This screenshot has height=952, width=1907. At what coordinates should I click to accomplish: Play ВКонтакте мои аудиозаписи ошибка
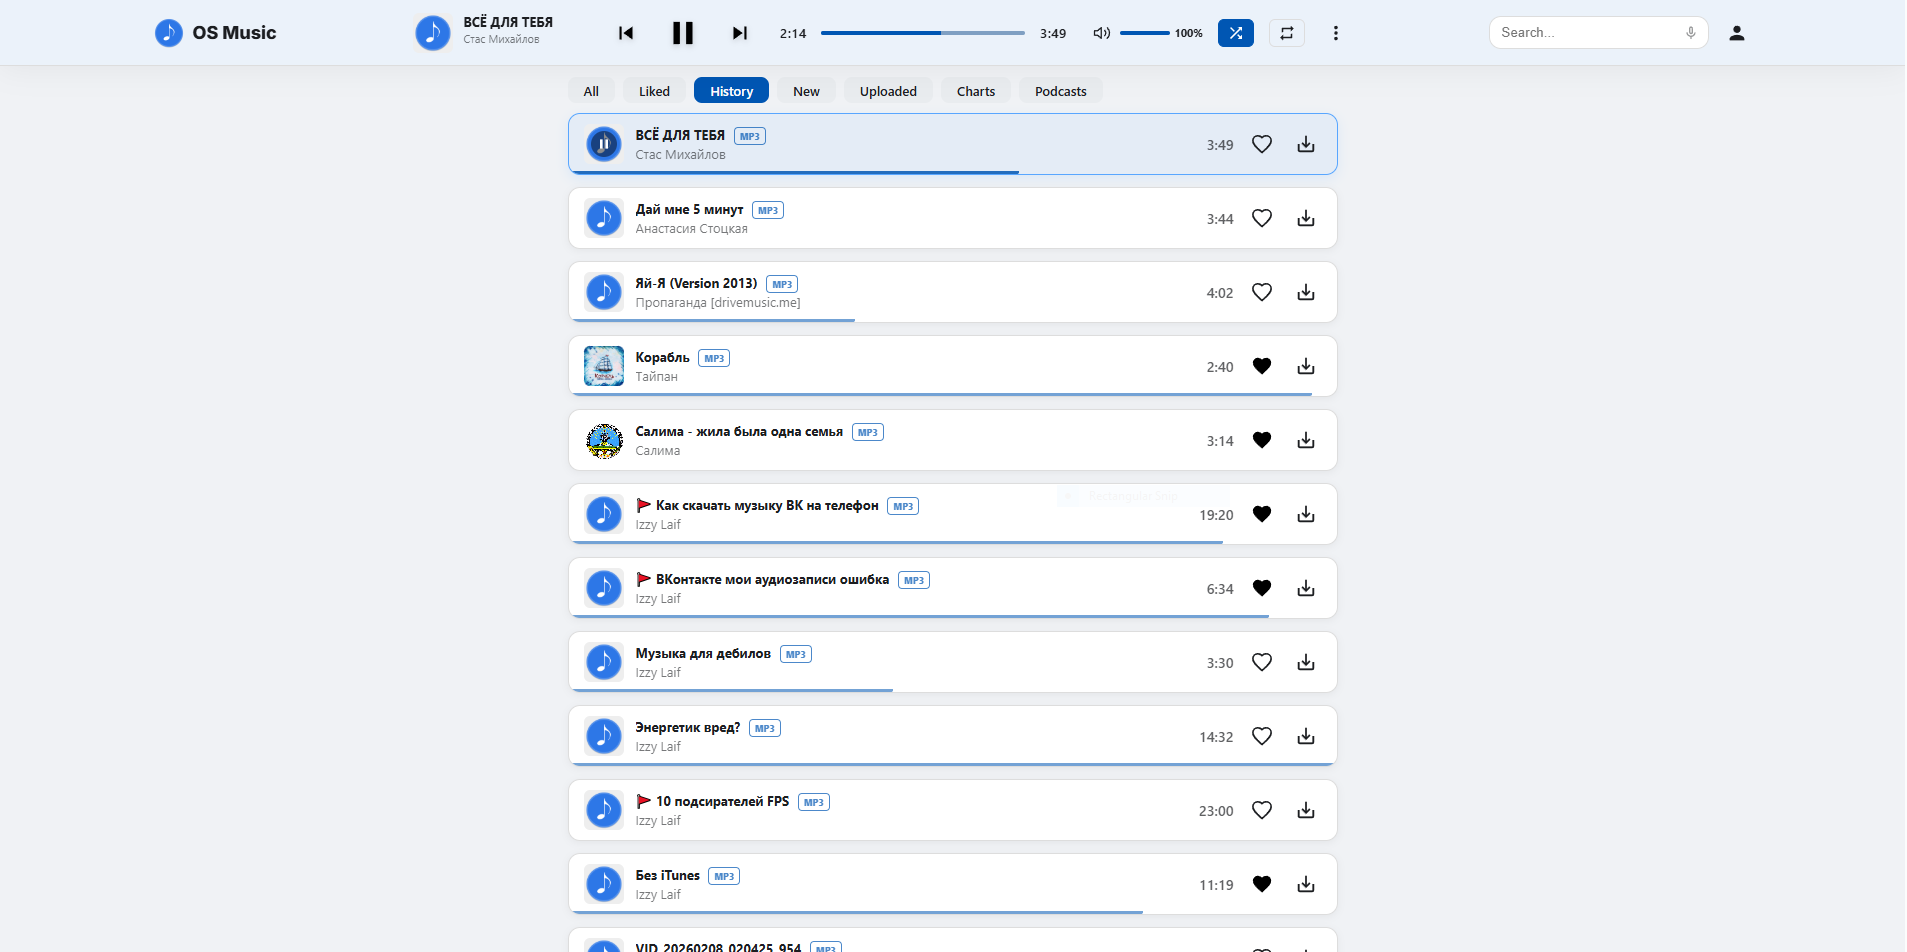[x=604, y=588]
